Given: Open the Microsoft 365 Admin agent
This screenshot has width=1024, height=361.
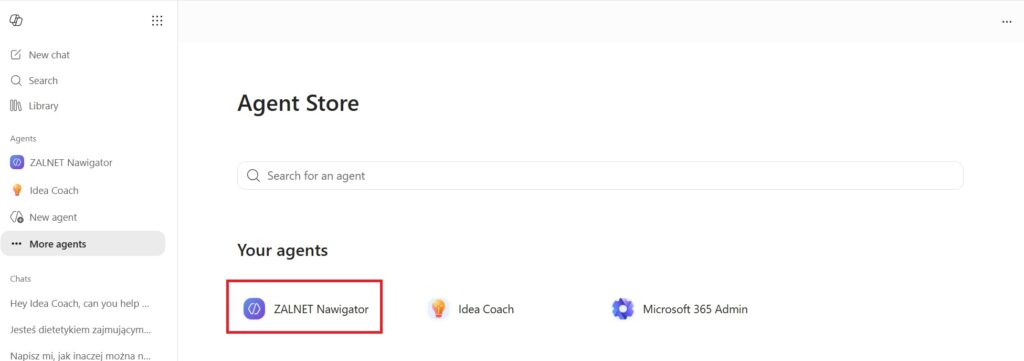Looking at the screenshot, I should (680, 309).
